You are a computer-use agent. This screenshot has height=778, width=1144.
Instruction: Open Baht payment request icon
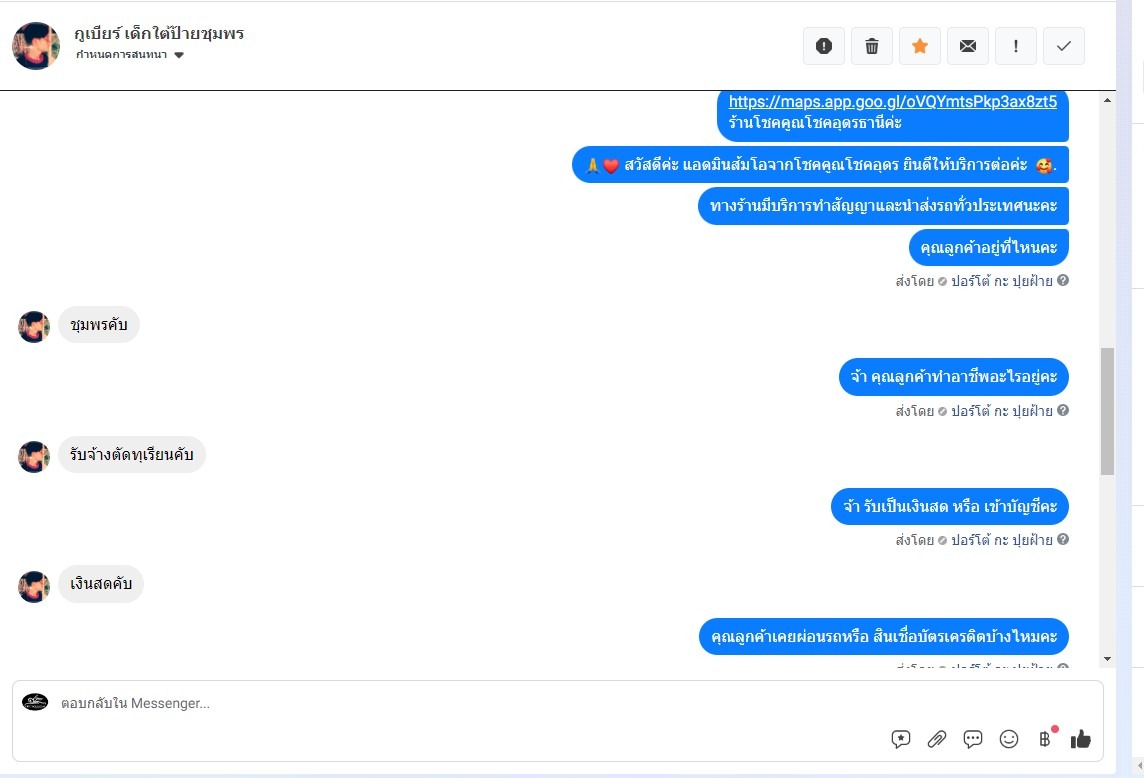[x=1046, y=739]
